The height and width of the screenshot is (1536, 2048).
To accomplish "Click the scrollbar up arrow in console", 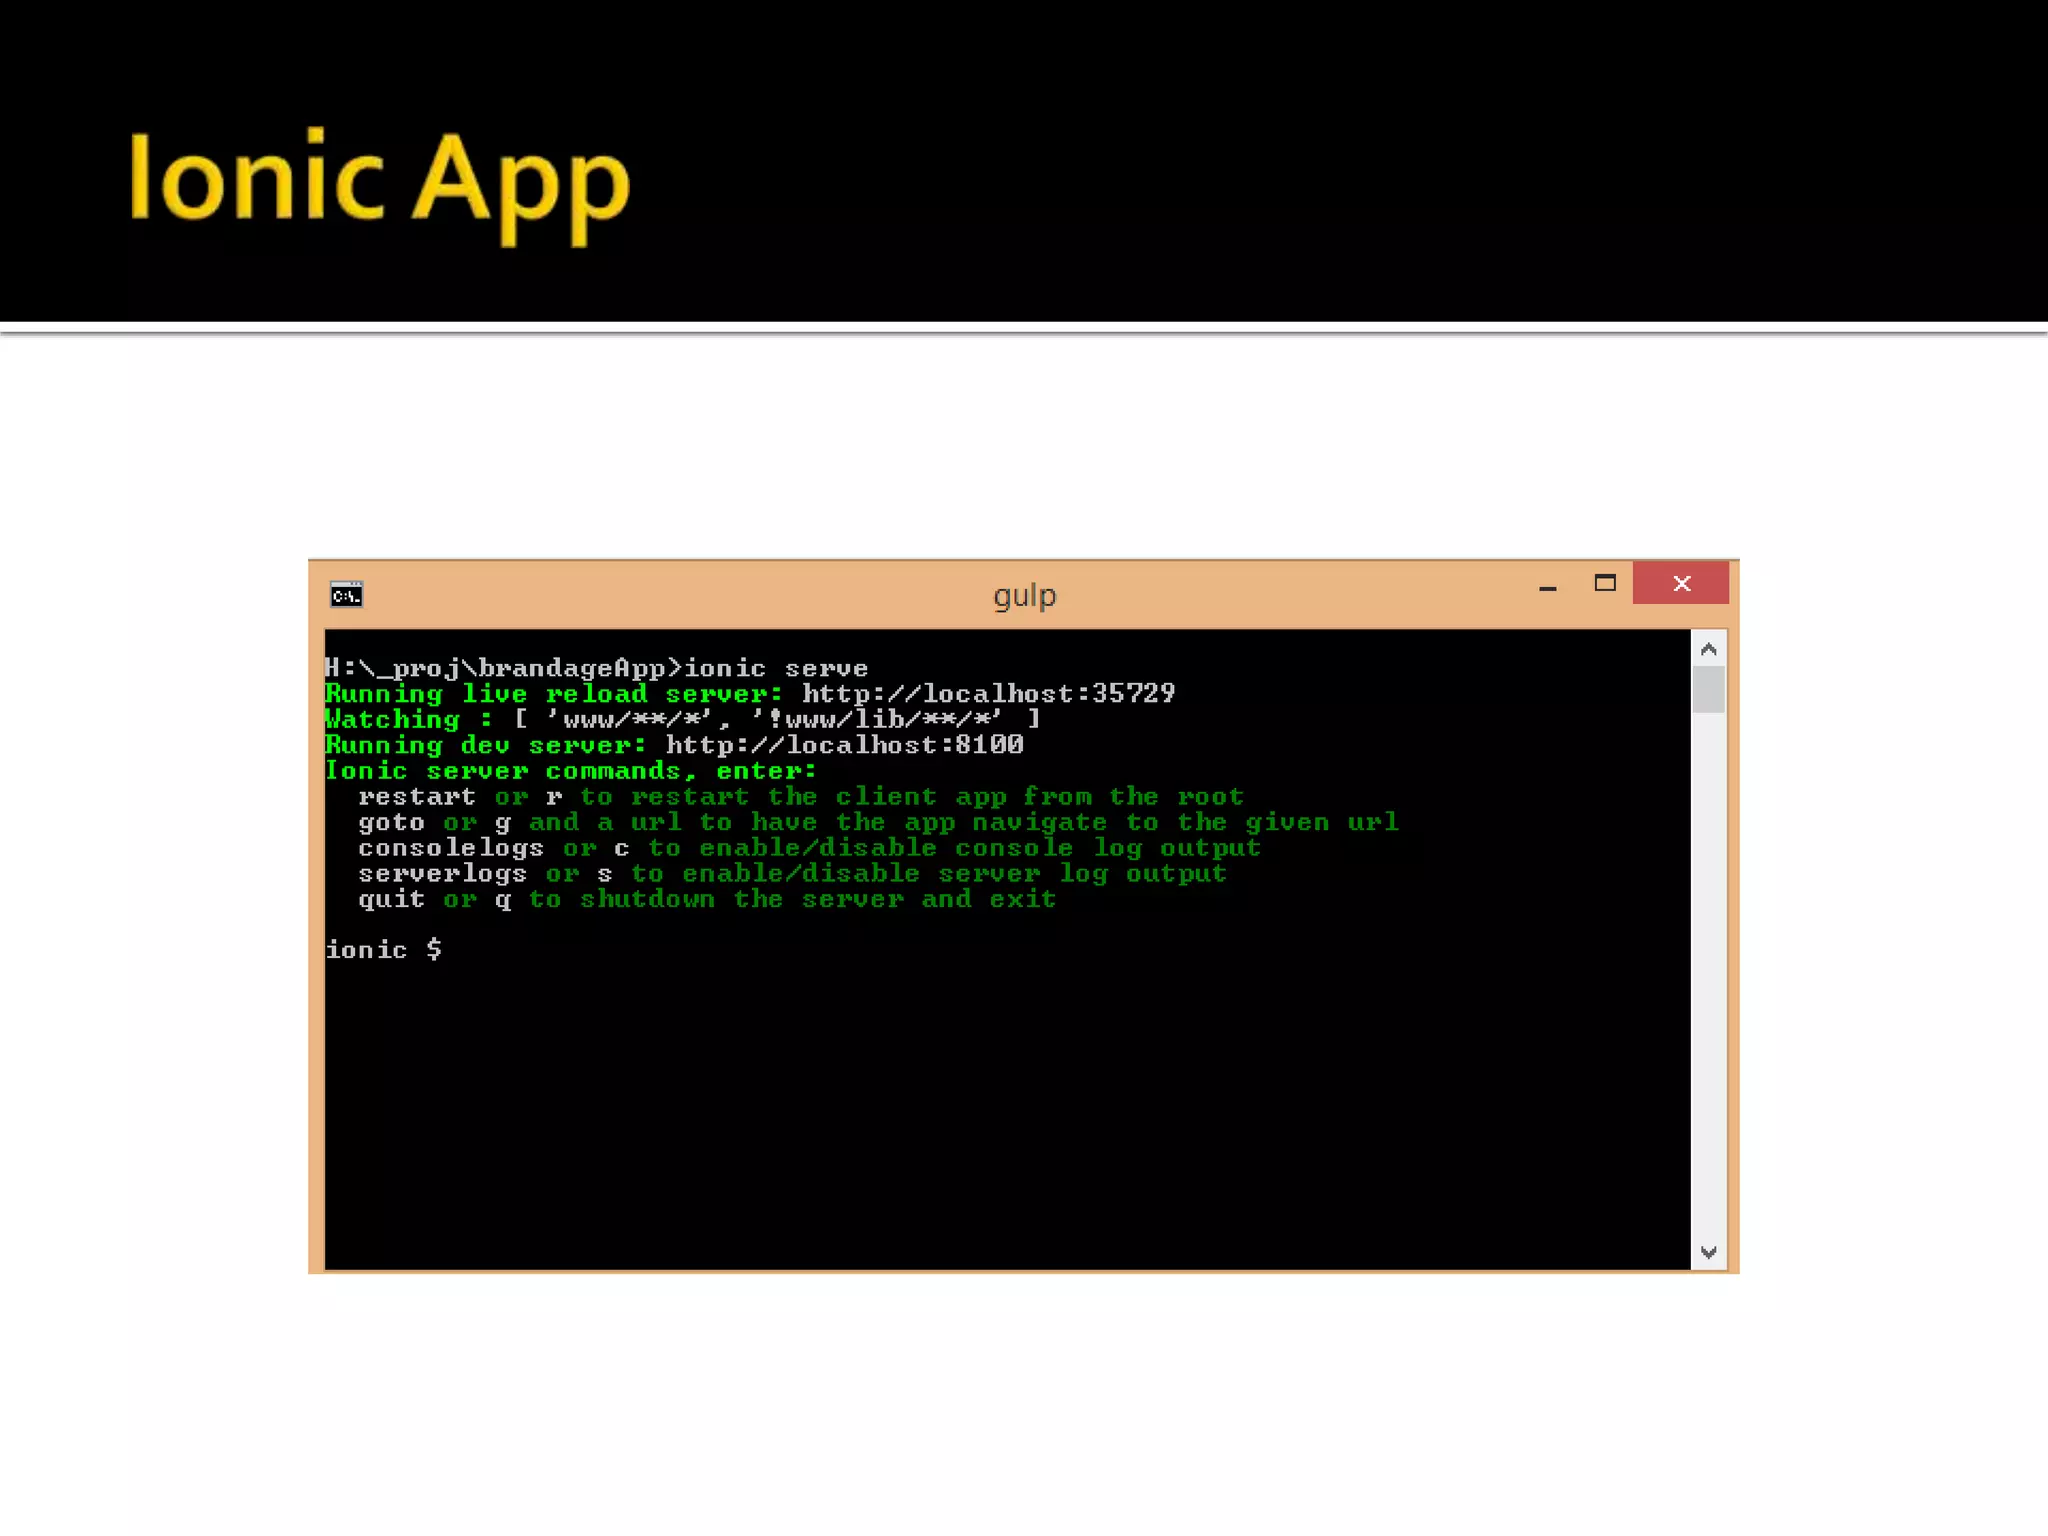I will [1708, 650].
